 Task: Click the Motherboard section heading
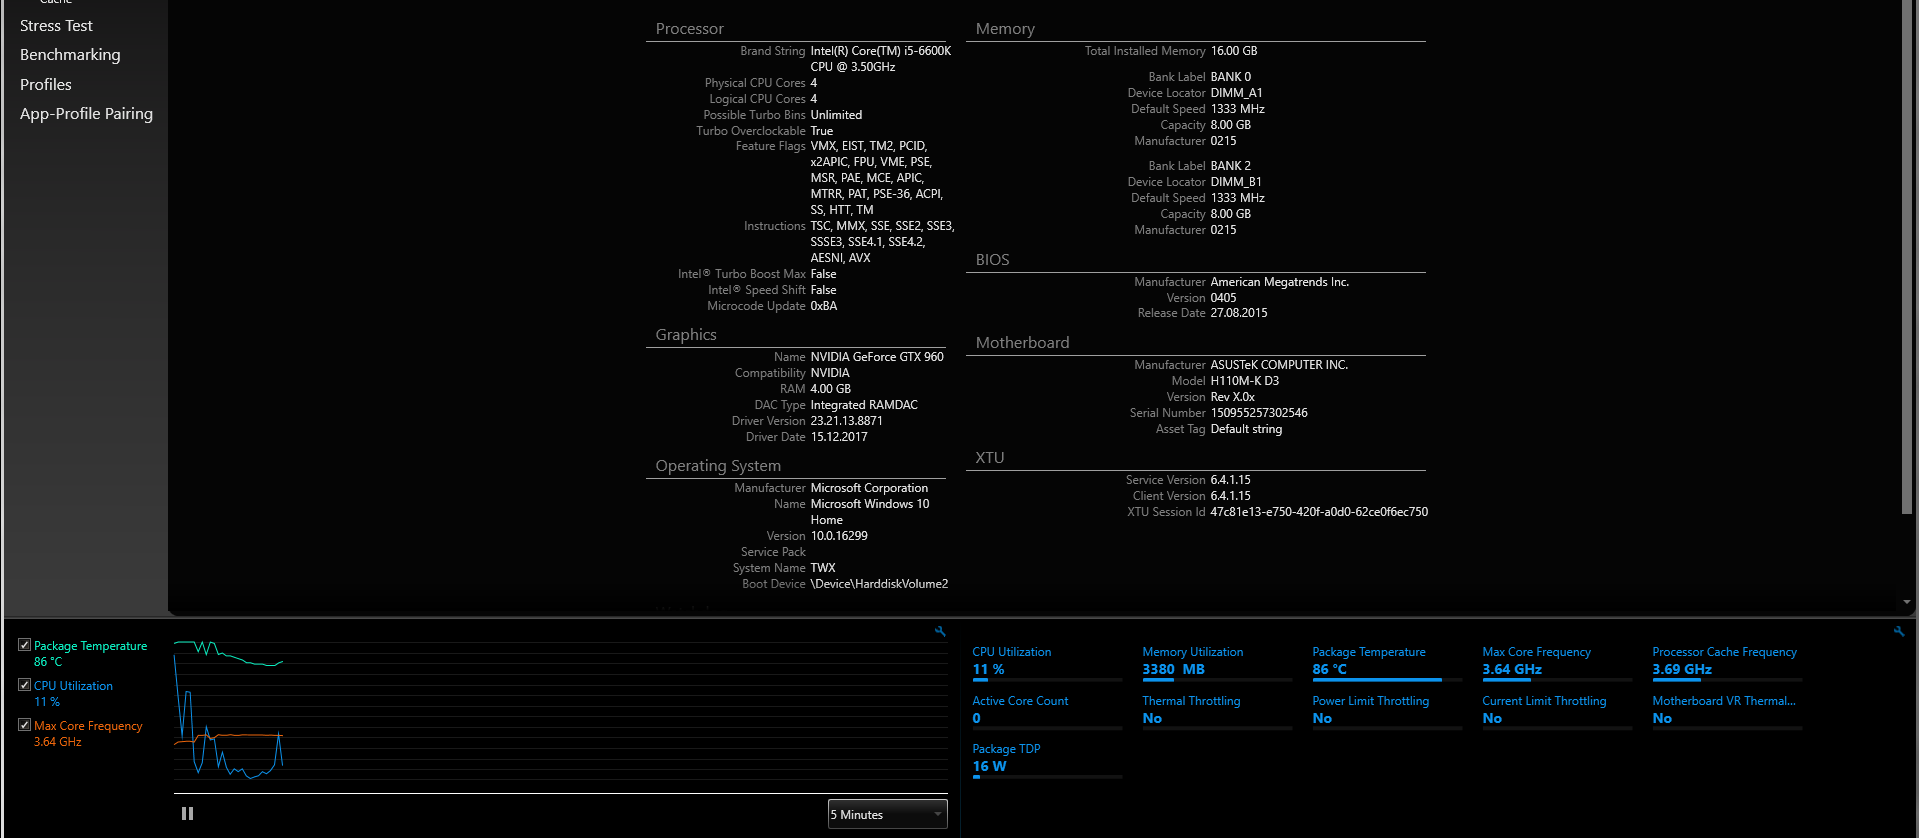click(1022, 343)
